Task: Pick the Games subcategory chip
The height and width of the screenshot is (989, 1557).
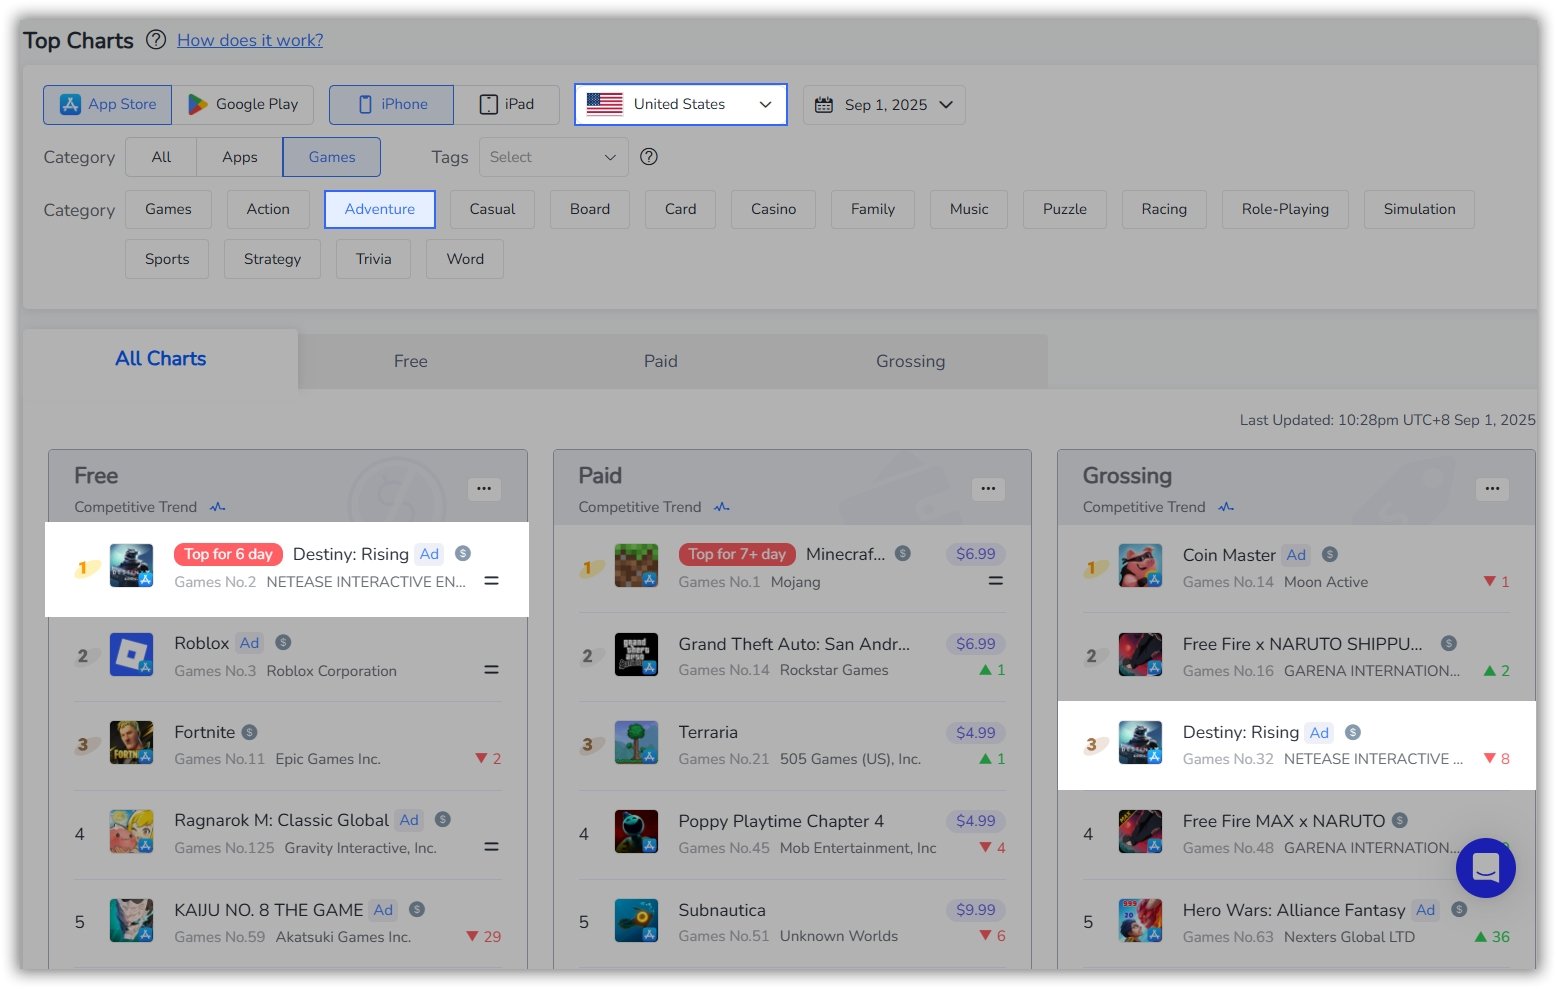Action: (168, 209)
